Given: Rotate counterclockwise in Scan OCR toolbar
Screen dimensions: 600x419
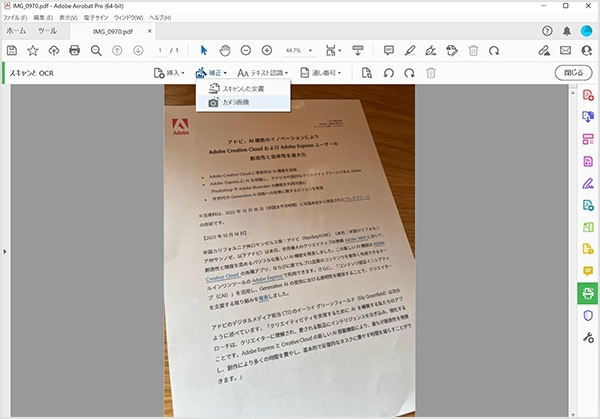Looking at the screenshot, I should (388, 73).
